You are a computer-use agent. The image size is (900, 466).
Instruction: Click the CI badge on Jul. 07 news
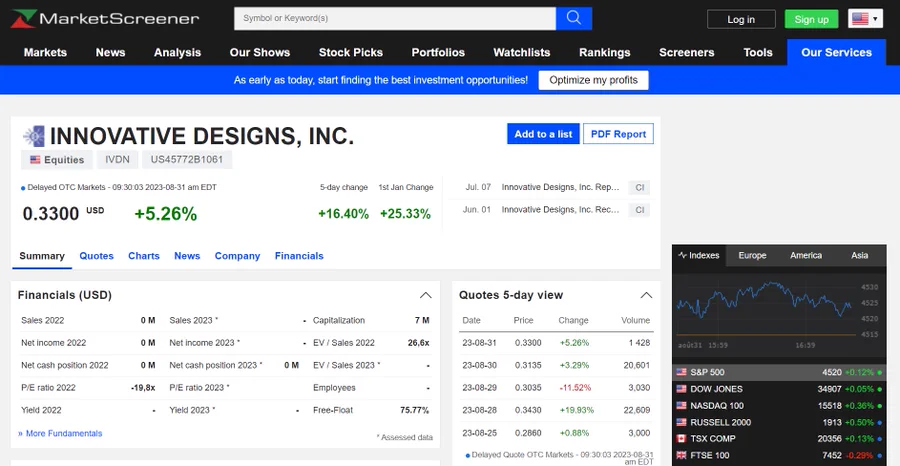pyautogui.click(x=639, y=188)
